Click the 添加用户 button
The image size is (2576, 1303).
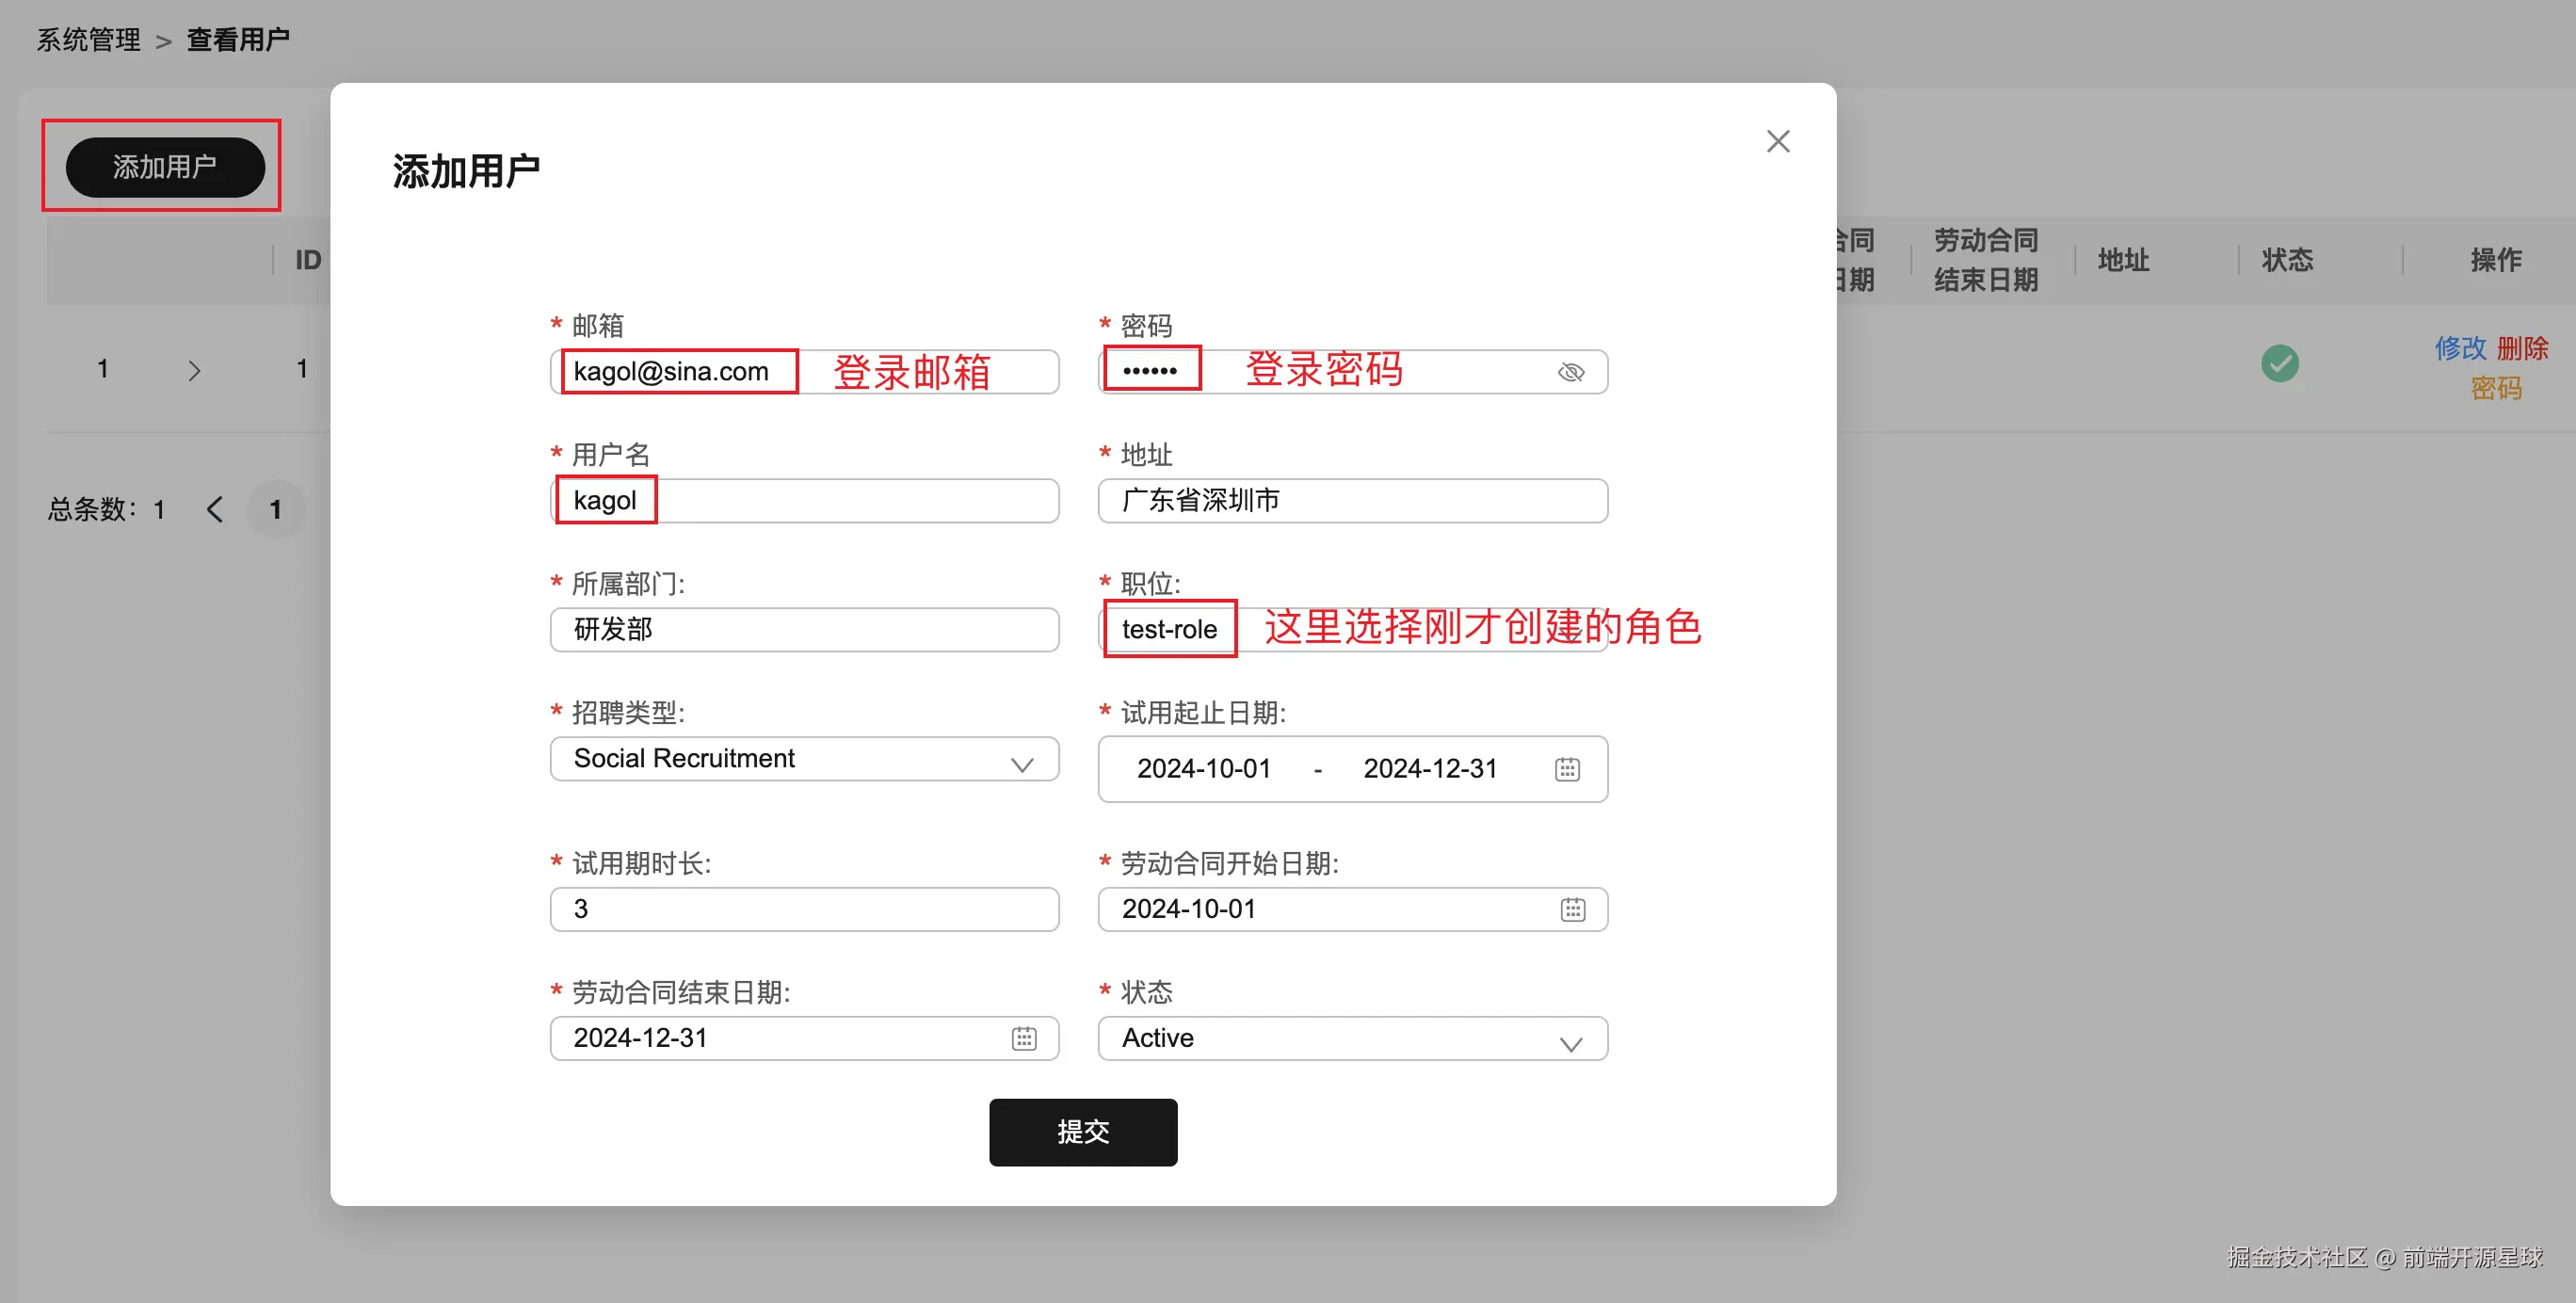coord(165,167)
